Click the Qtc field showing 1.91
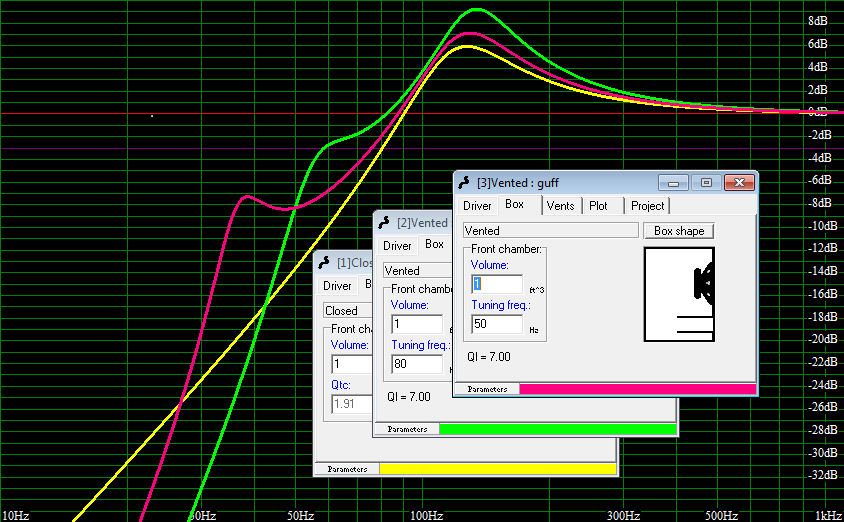The height and width of the screenshot is (522, 844). pyautogui.click(x=351, y=404)
